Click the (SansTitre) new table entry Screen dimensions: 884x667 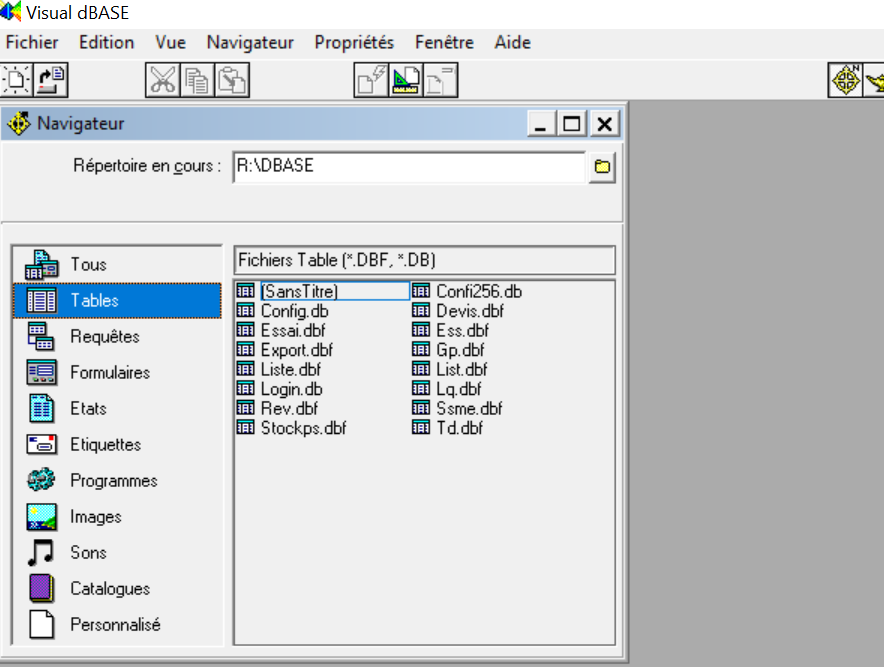(x=299, y=292)
